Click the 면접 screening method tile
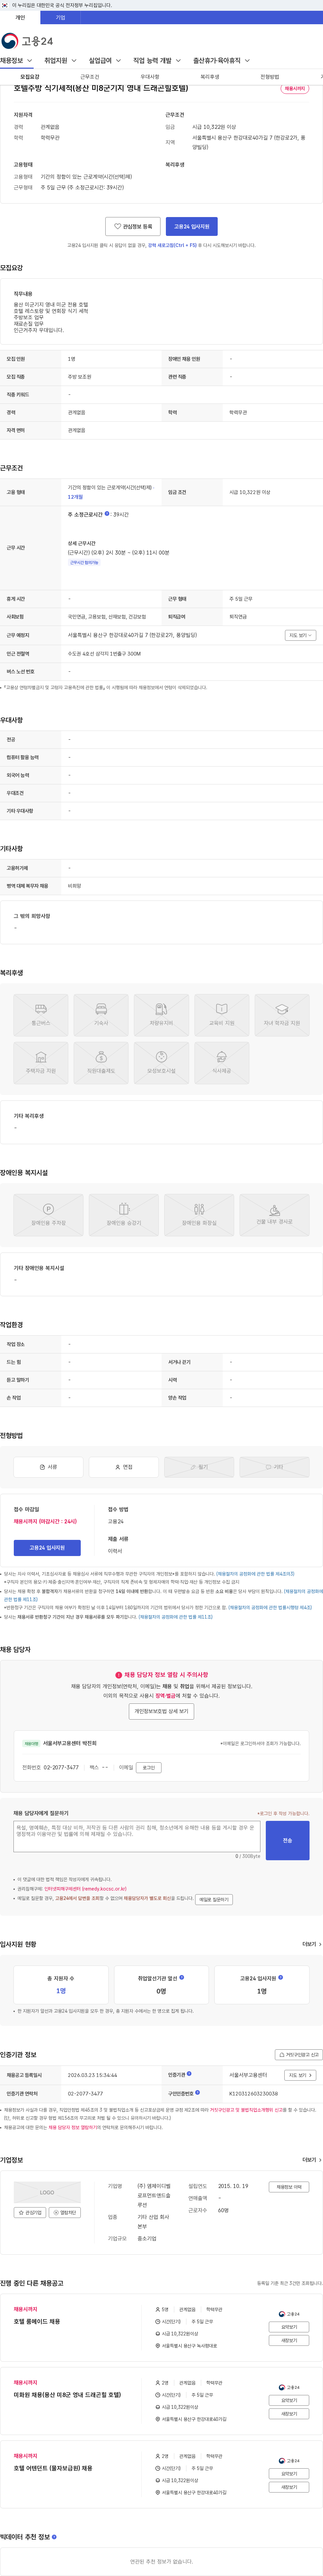This screenshot has height=2576, width=323. (x=124, y=1467)
